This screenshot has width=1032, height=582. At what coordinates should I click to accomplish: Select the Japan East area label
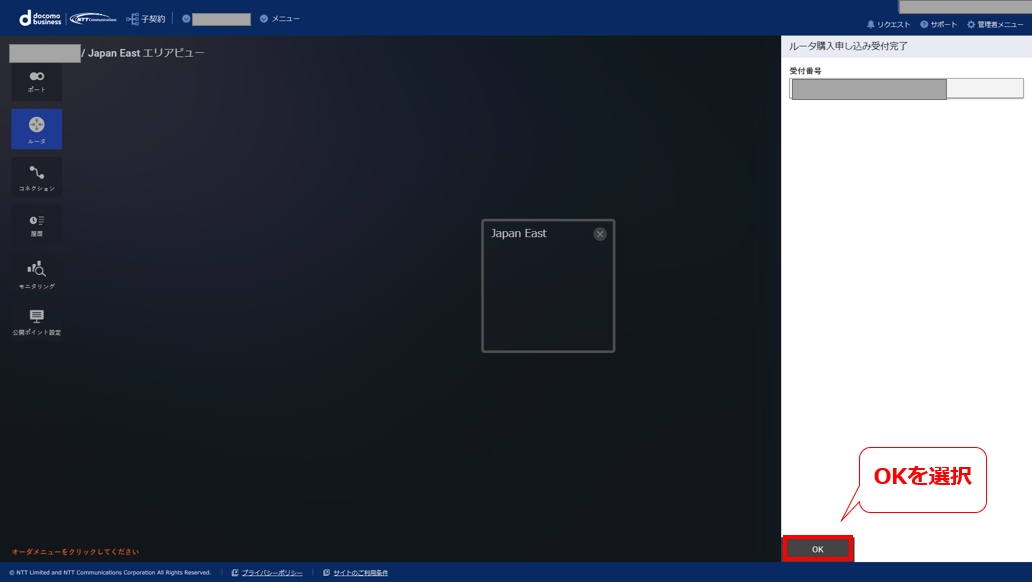tap(519, 233)
